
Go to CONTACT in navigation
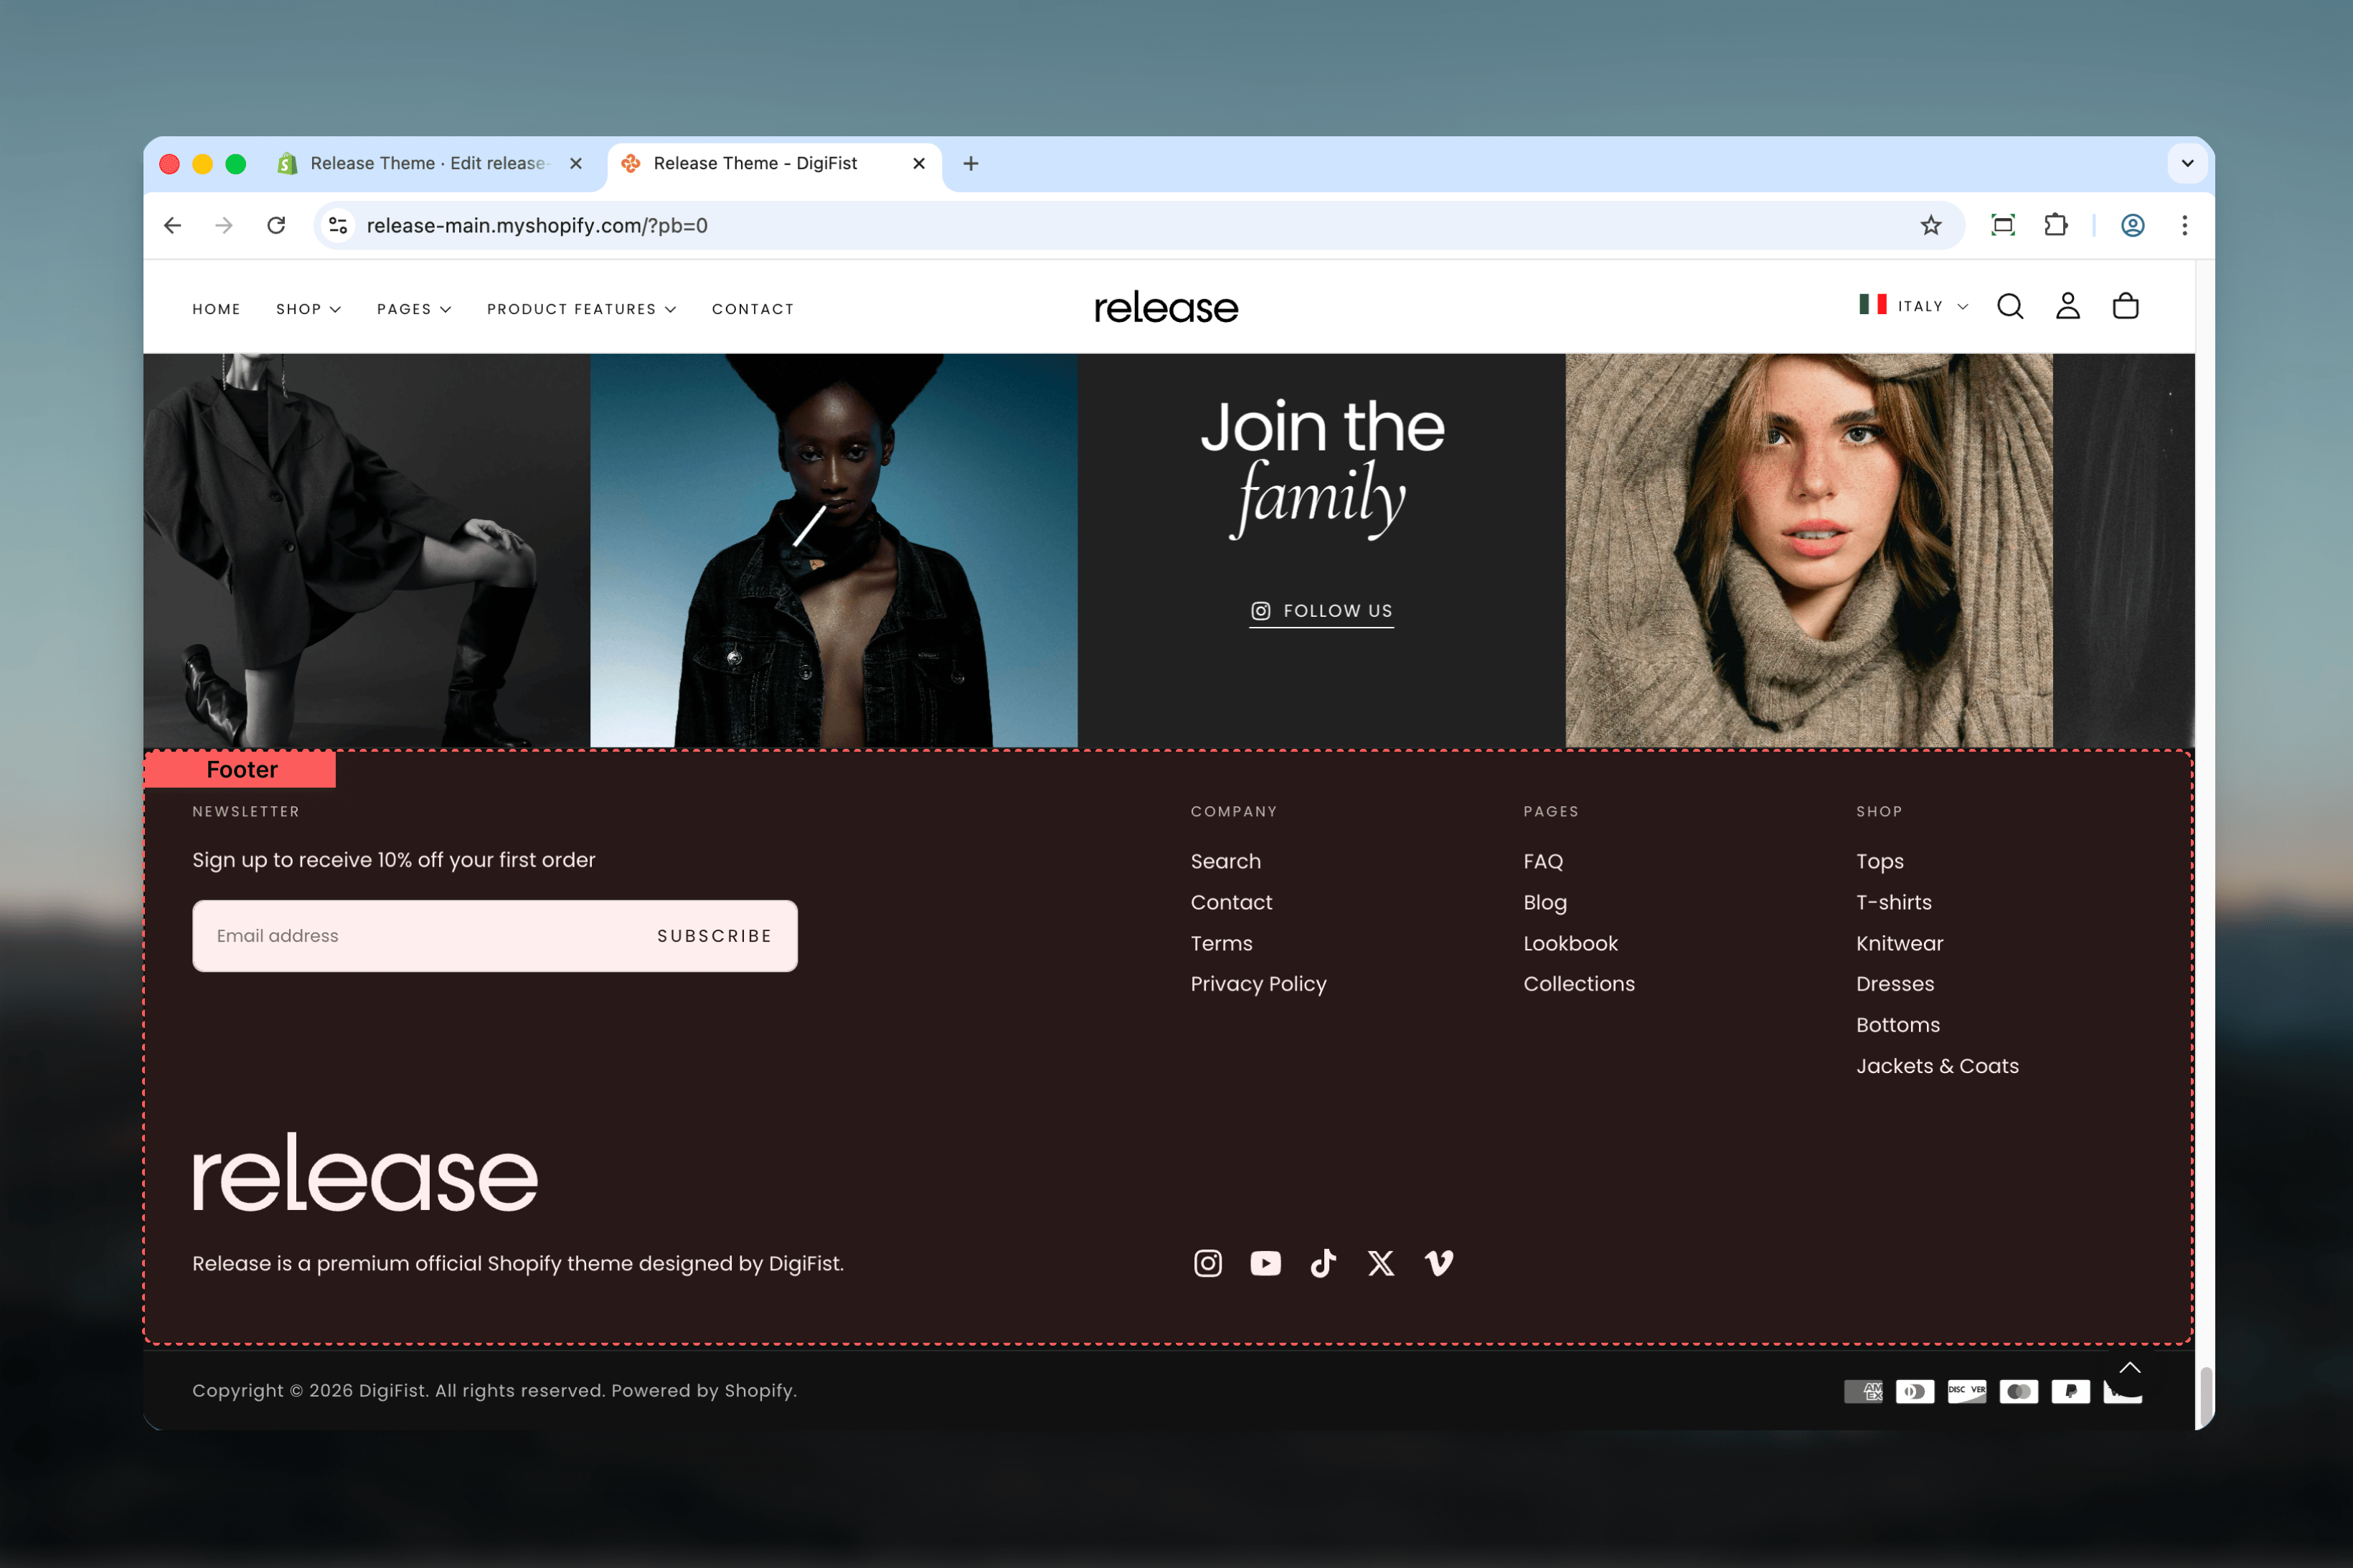pos(753,309)
